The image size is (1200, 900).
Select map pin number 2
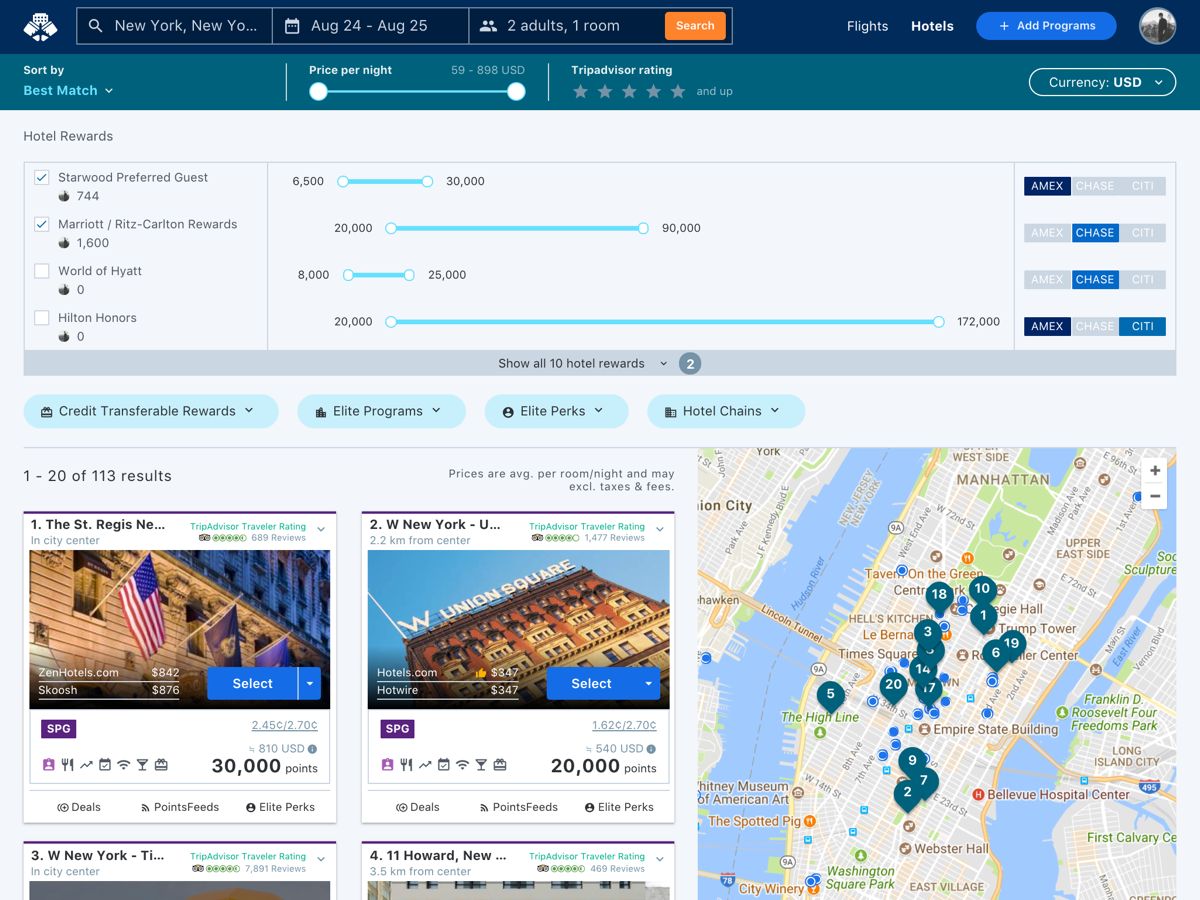(x=907, y=794)
